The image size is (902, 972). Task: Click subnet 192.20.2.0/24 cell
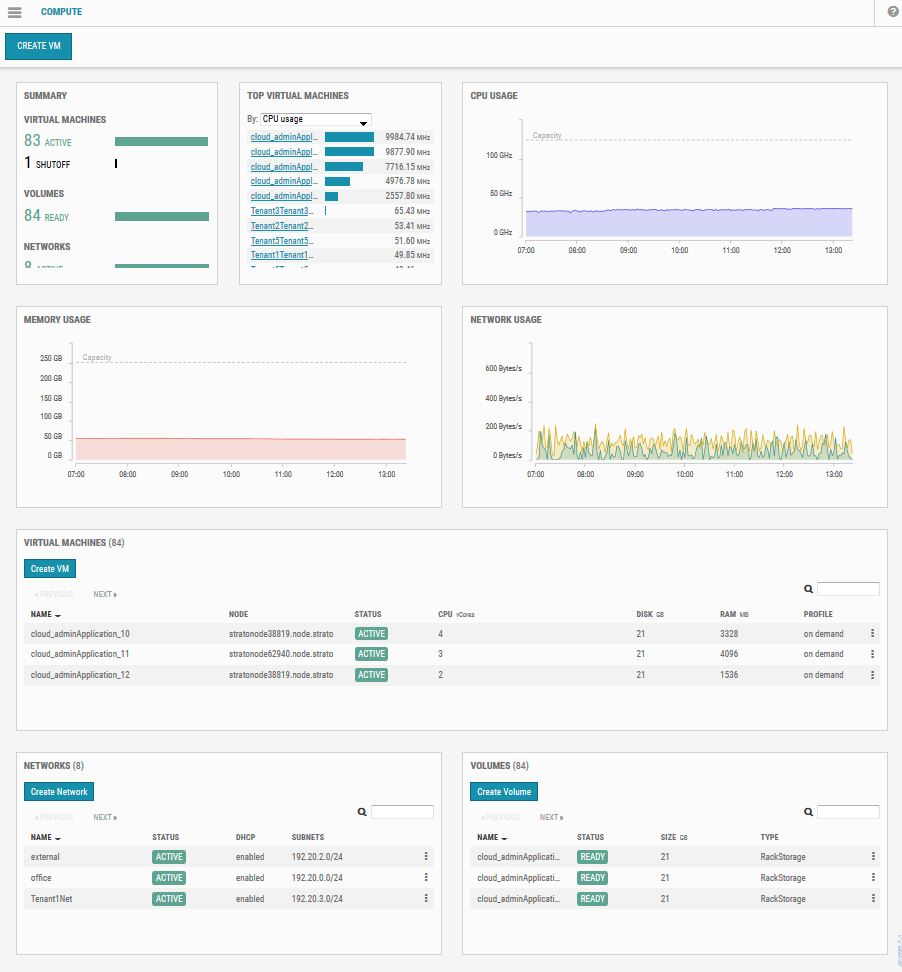pos(317,857)
